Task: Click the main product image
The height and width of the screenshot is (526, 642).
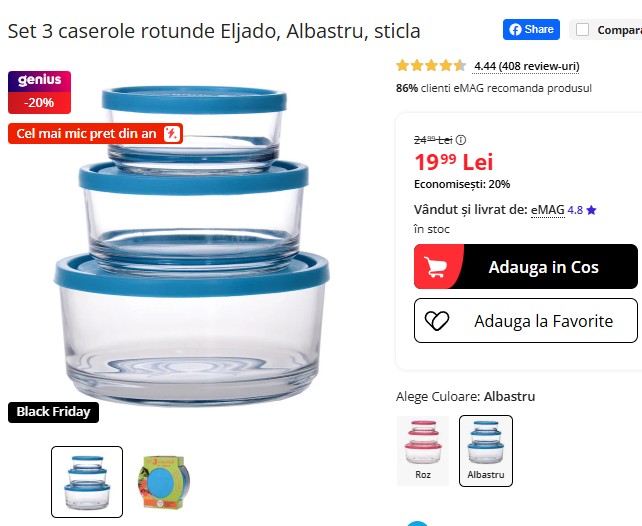Action: [x=192, y=246]
